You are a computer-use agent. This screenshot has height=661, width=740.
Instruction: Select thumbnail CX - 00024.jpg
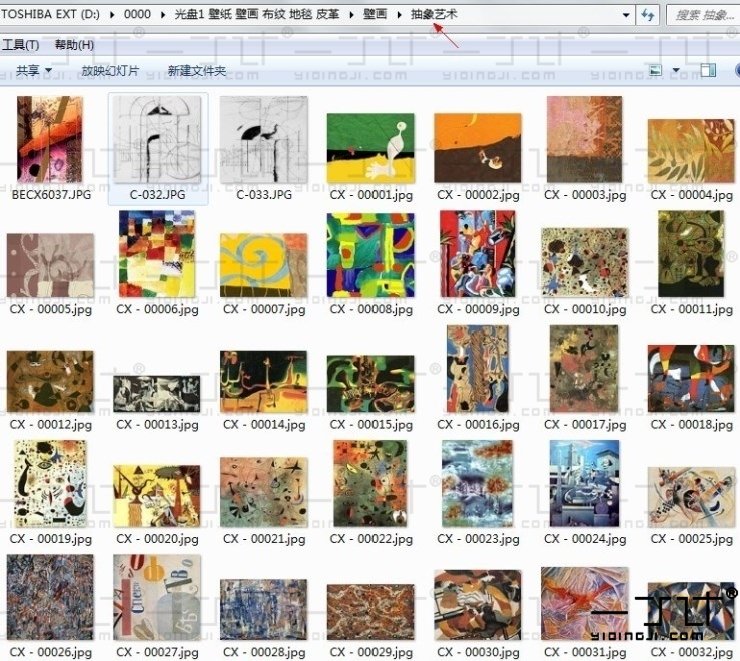click(x=584, y=484)
